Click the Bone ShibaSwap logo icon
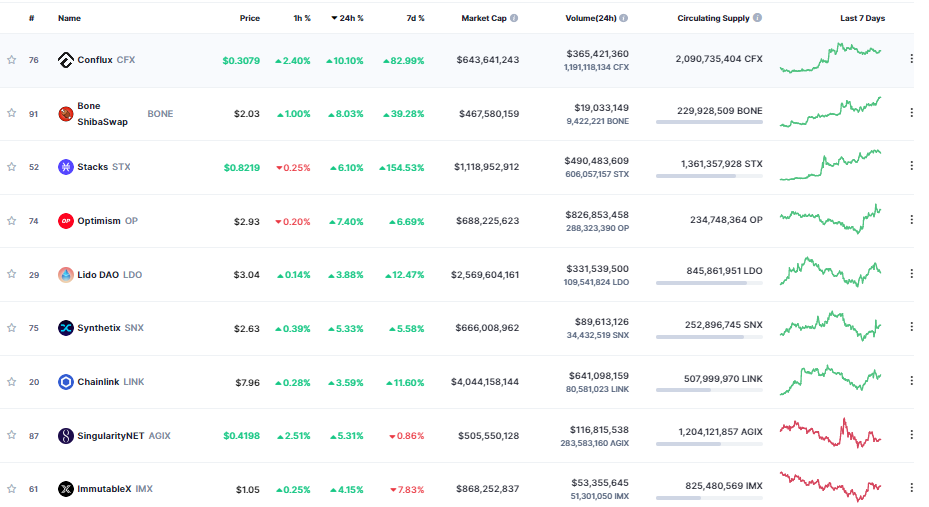The width and height of the screenshot is (929, 507). click(x=66, y=114)
